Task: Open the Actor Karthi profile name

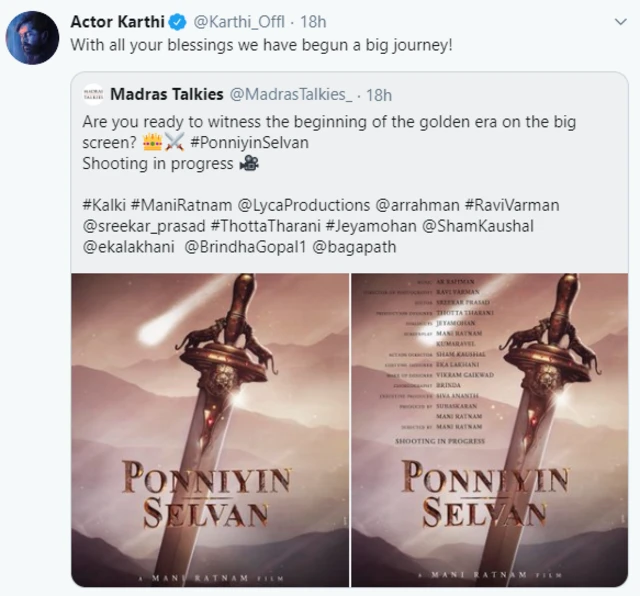Action: (117, 23)
